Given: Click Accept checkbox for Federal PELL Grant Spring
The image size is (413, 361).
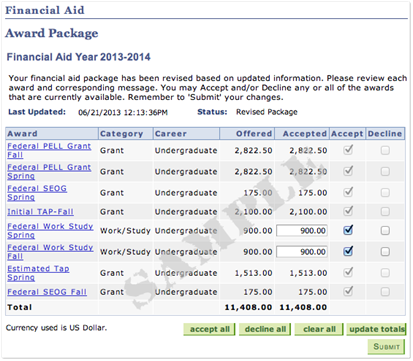Looking at the screenshot, I should (348, 171).
